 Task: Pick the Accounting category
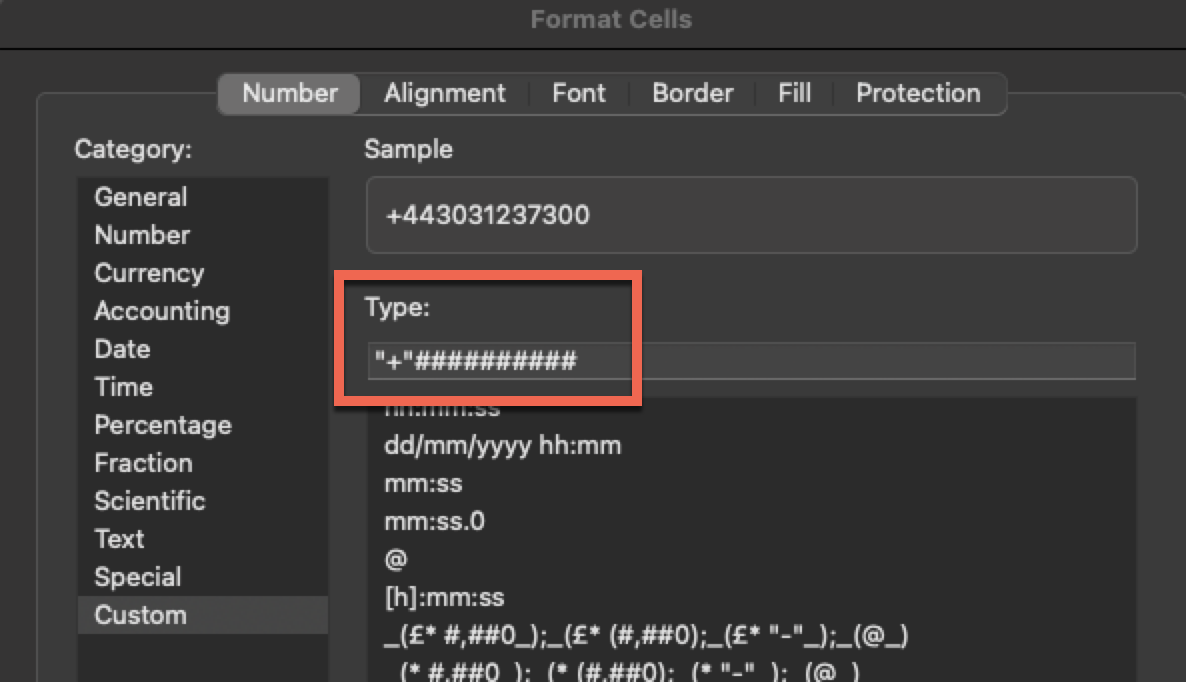162,311
